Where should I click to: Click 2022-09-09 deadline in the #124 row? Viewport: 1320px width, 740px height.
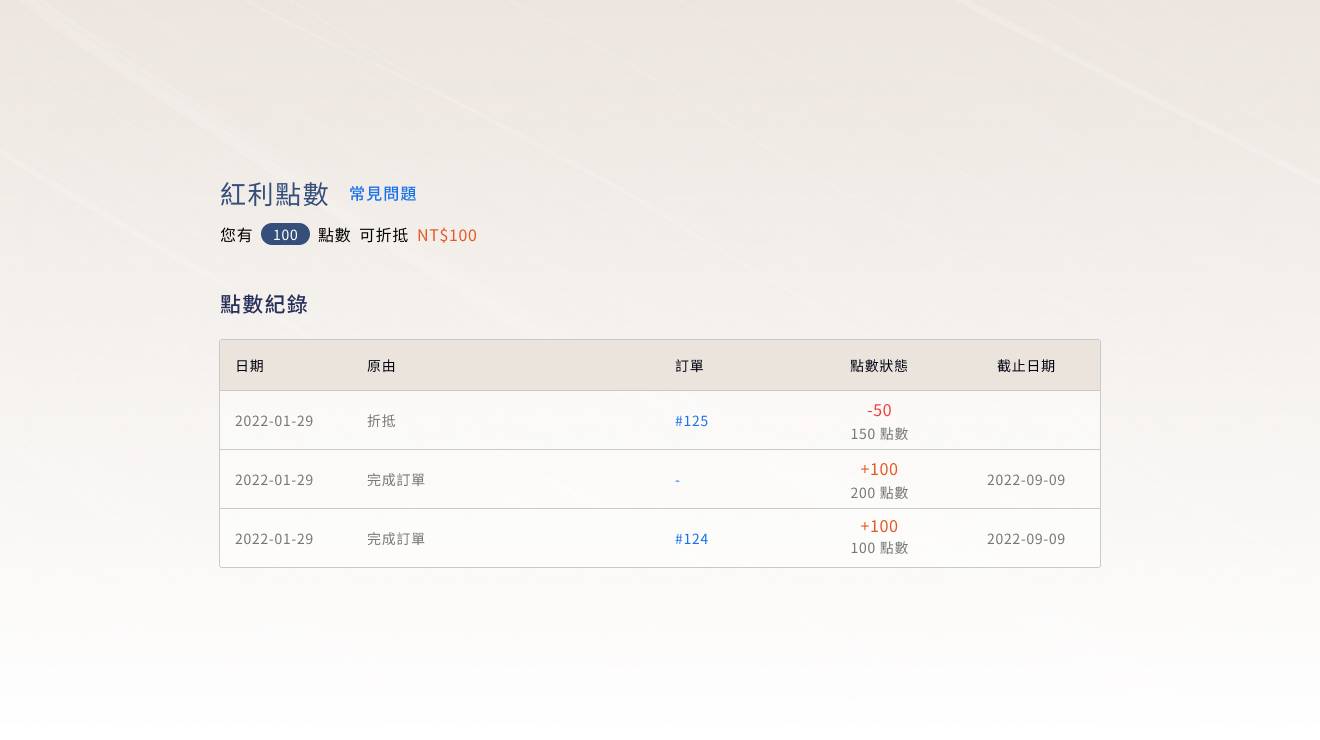(1026, 539)
